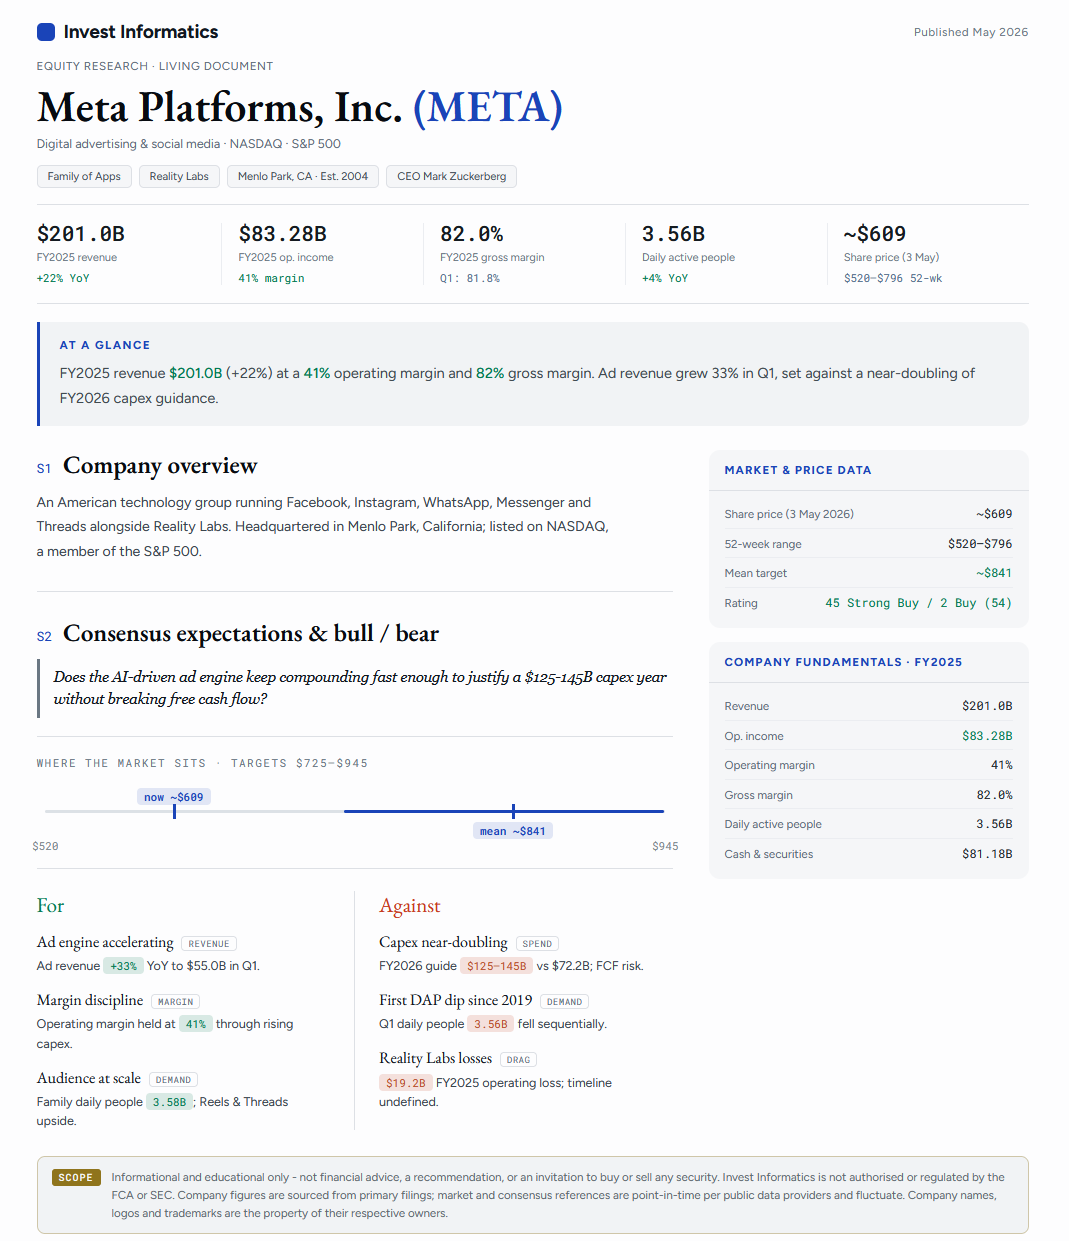The height and width of the screenshot is (1241, 1069).
Task: Click the DRAG badge beside Reality Labs losses
Action: click(518, 1060)
